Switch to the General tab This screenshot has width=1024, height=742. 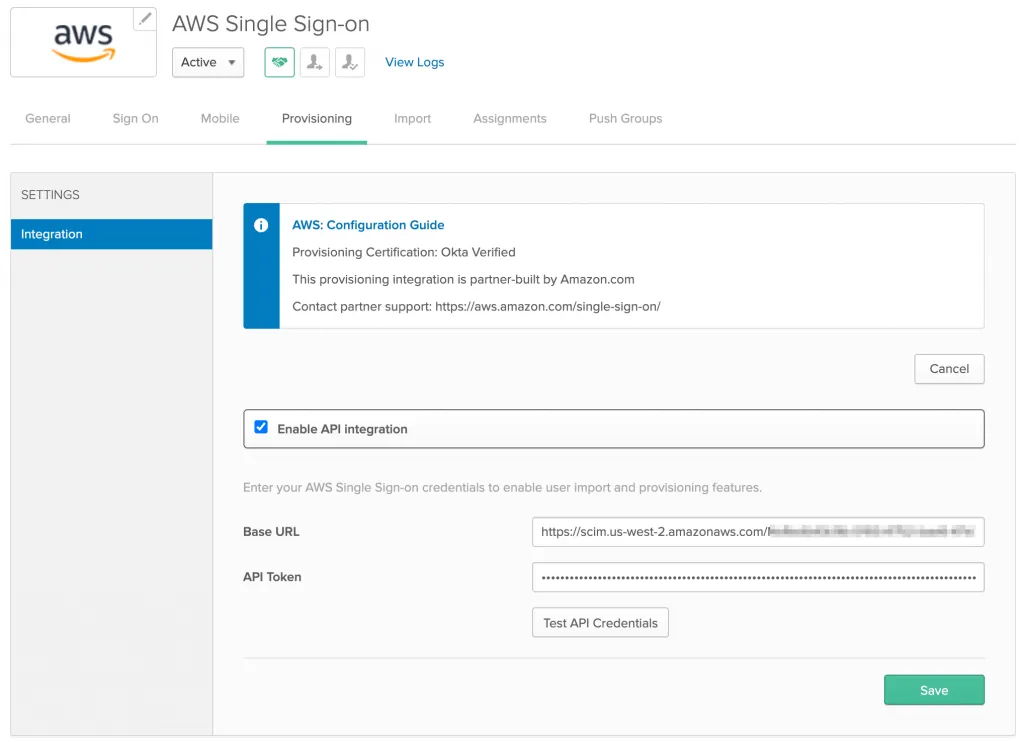(x=48, y=118)
